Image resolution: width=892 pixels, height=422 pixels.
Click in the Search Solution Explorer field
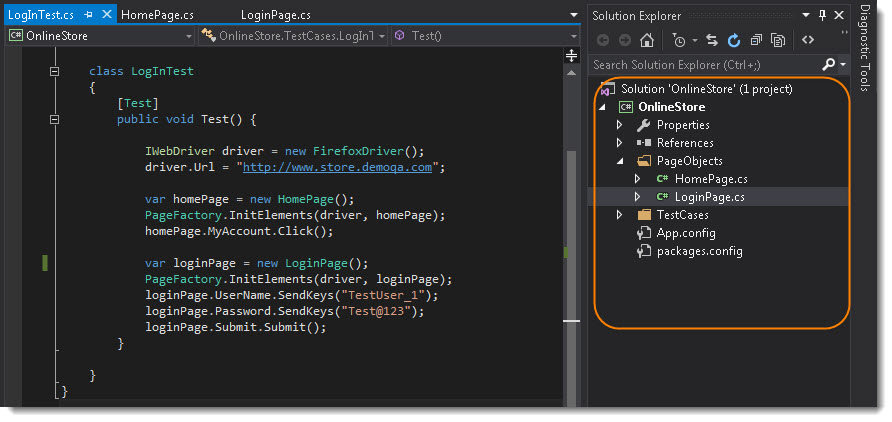(700, 65)
